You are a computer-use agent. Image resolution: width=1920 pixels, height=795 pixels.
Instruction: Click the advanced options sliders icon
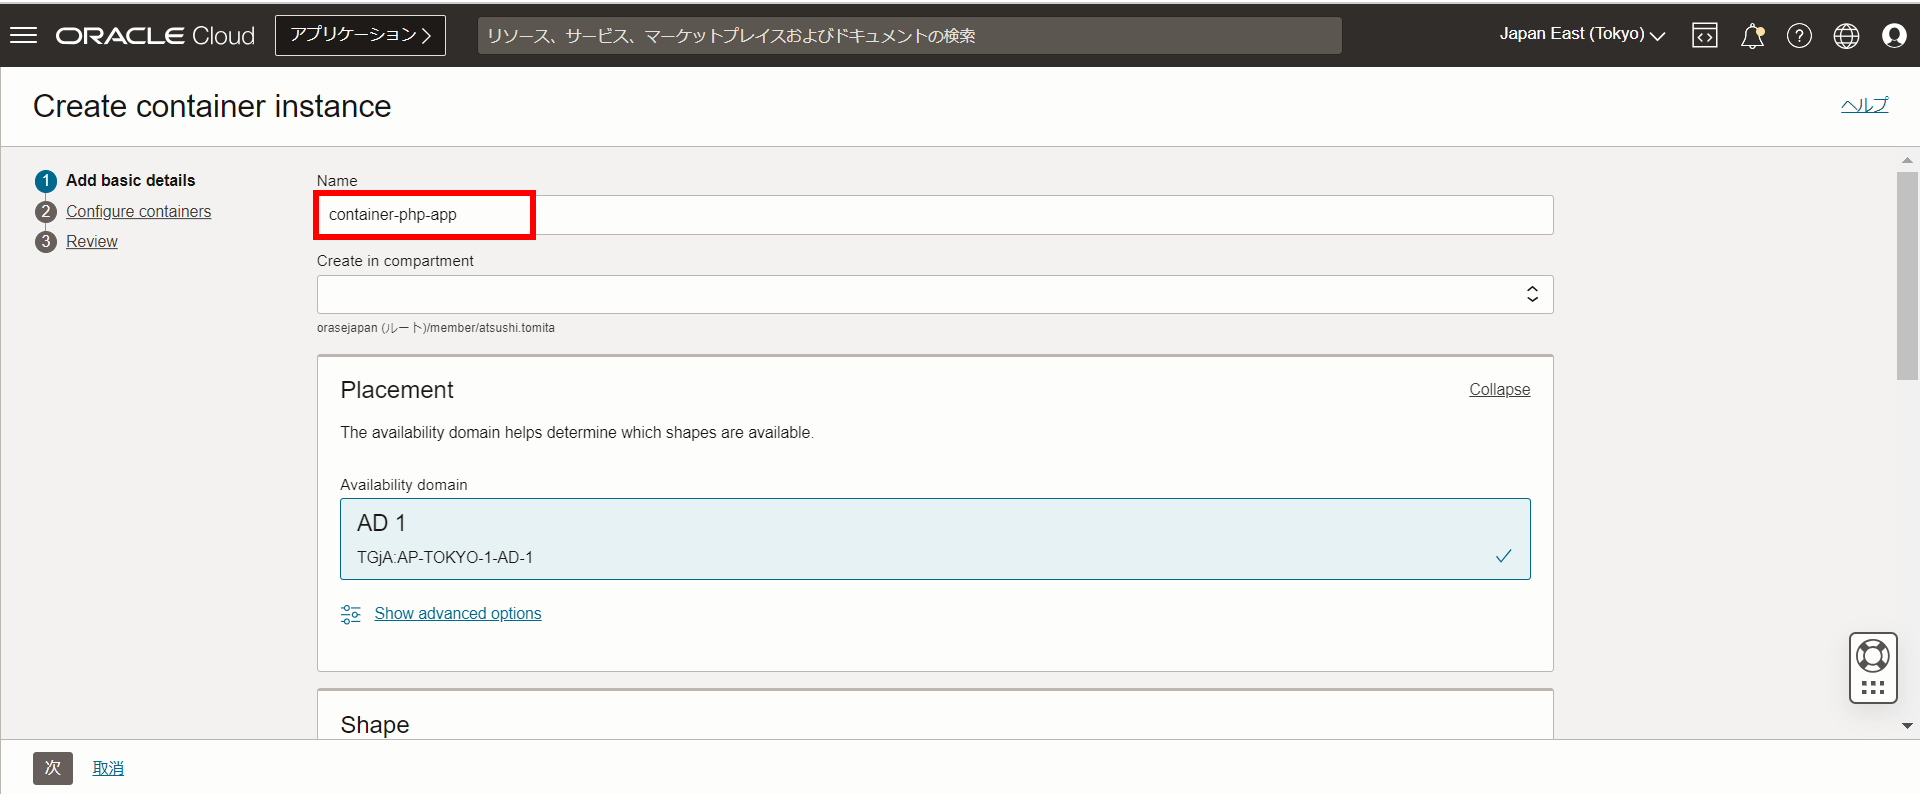tap(351, 614)
